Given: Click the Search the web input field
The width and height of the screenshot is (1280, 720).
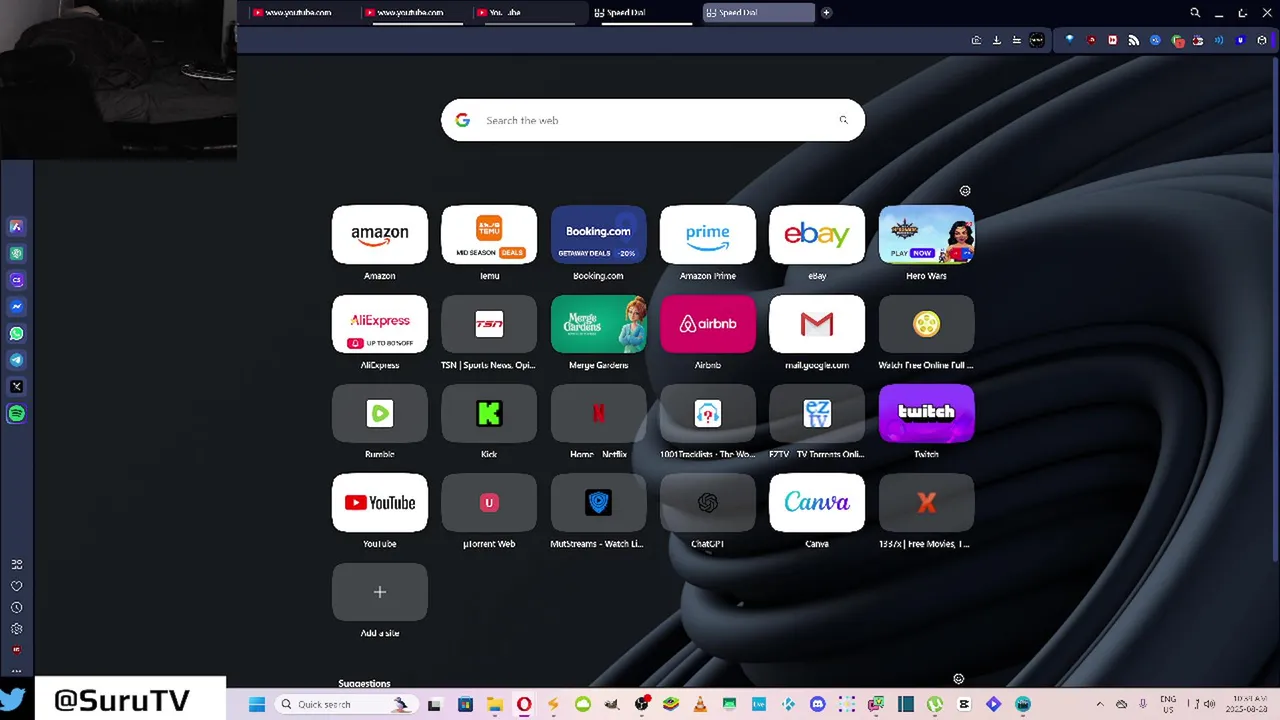Looking at the screenshot, I should click(653, 120).
